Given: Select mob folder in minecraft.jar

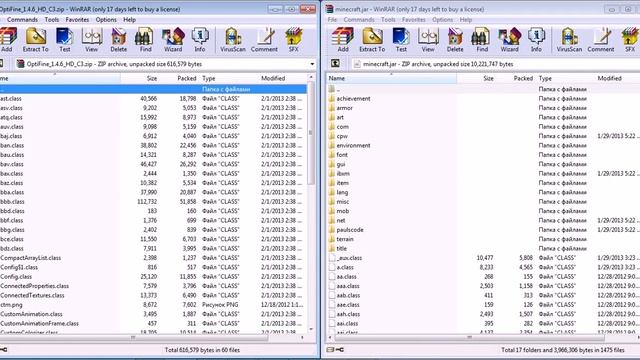Looking at the screenshot, I should click(x=342, y=211).
